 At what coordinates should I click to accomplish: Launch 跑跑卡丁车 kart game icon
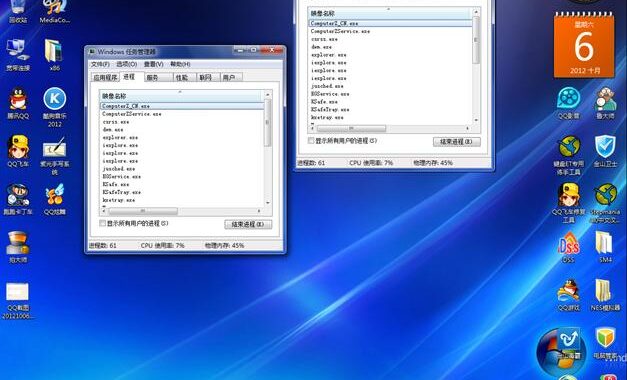[18, 199]
